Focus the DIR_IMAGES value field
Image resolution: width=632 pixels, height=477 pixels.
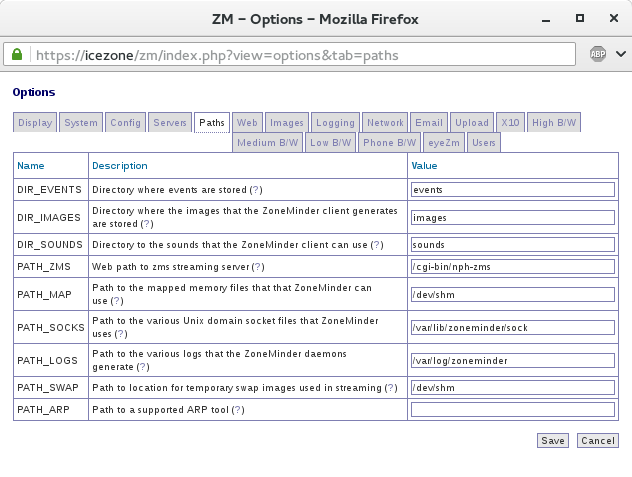(513, 218)
